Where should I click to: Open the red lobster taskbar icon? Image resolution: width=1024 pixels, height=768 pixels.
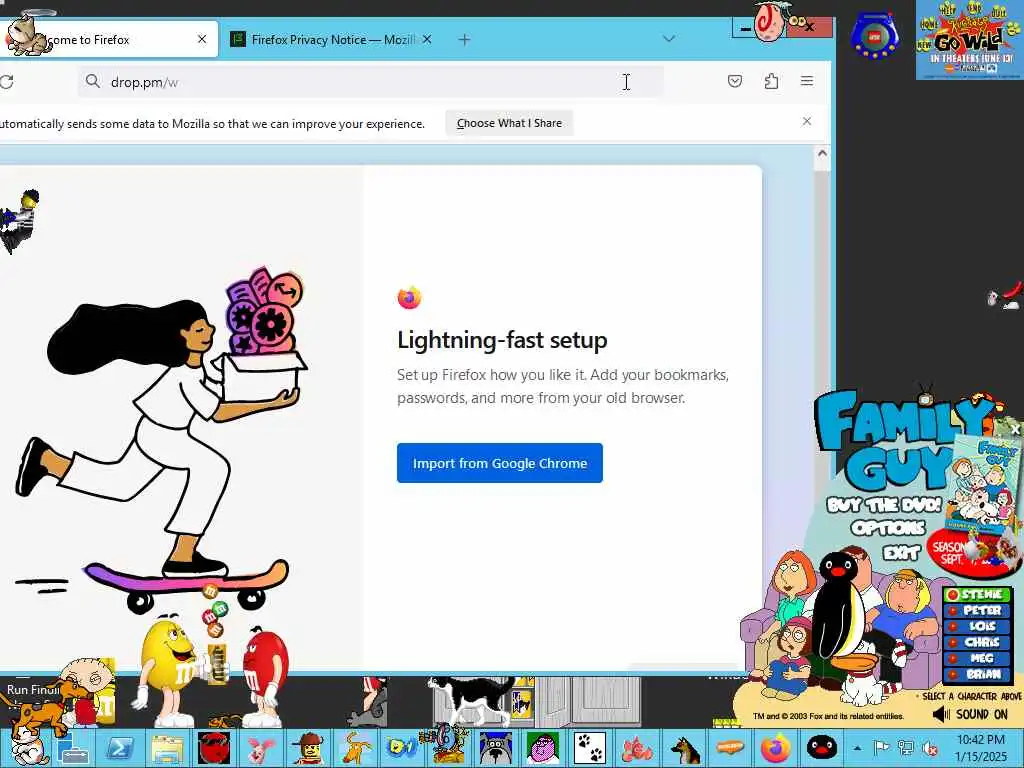tap(637, 748)
